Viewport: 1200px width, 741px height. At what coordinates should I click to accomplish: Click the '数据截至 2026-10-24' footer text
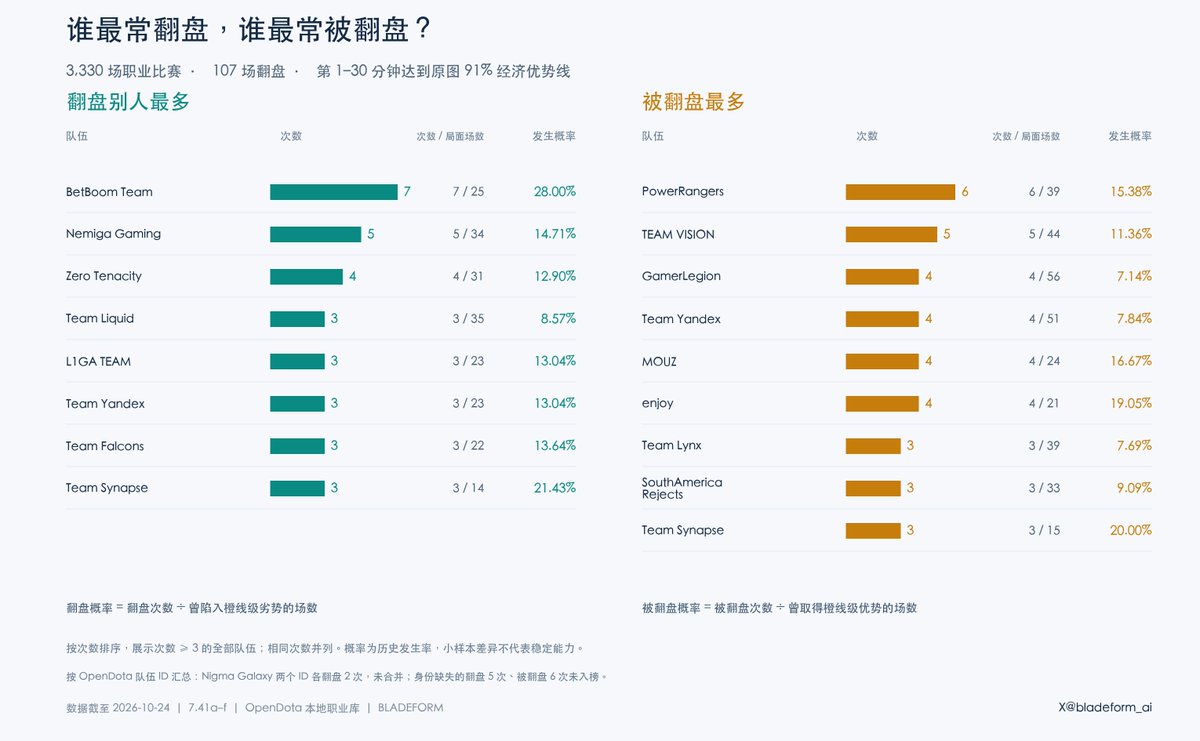119,708
